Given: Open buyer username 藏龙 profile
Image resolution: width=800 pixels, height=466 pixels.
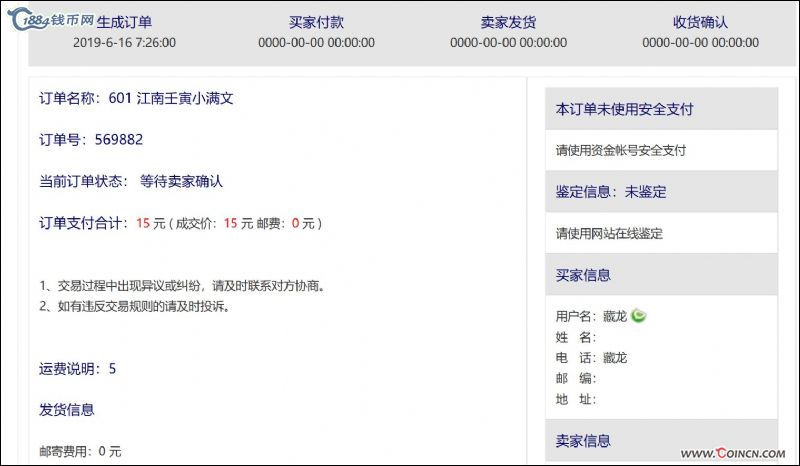Looking at the screenshot, I should coord(614,317).
